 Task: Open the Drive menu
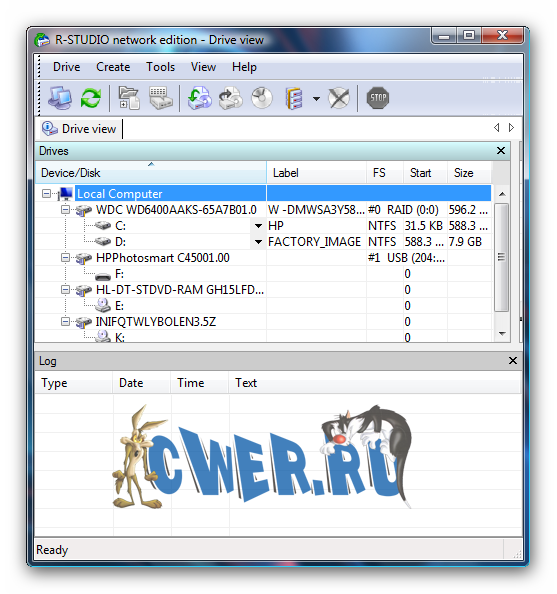67,67
